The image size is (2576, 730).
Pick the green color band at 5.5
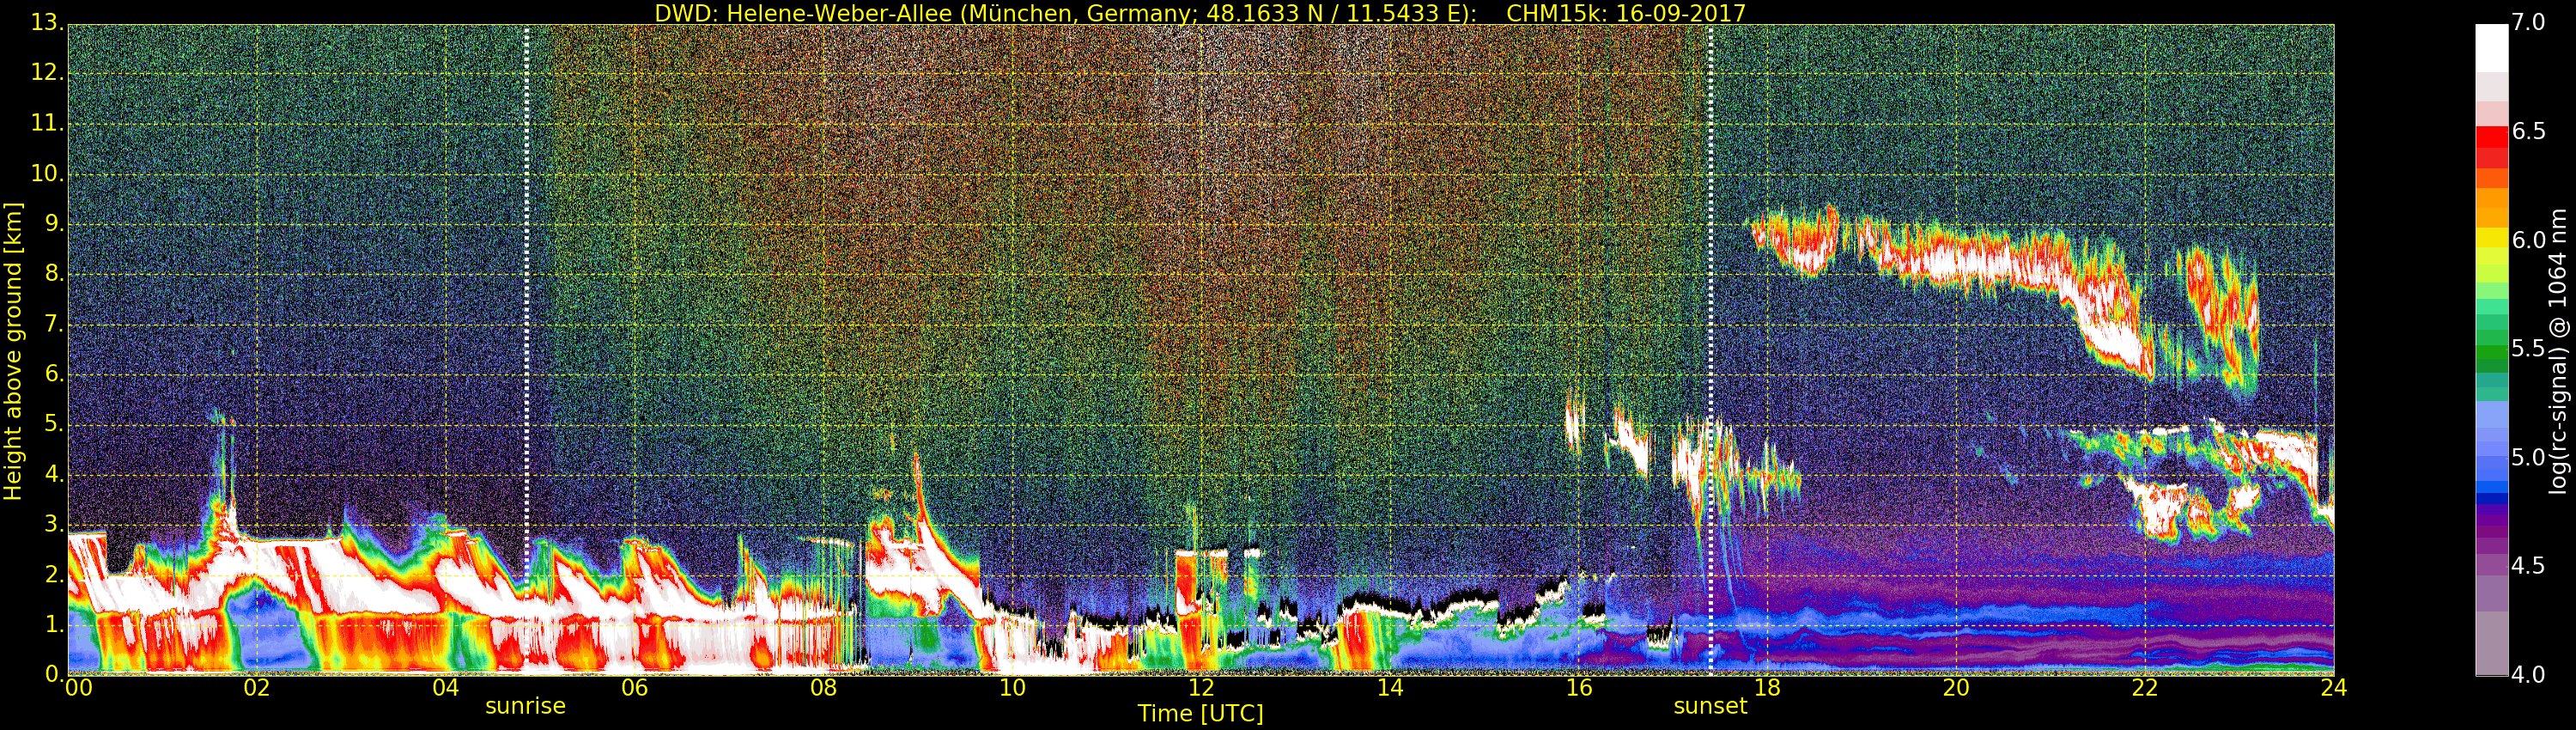[x=2491, y=349]
